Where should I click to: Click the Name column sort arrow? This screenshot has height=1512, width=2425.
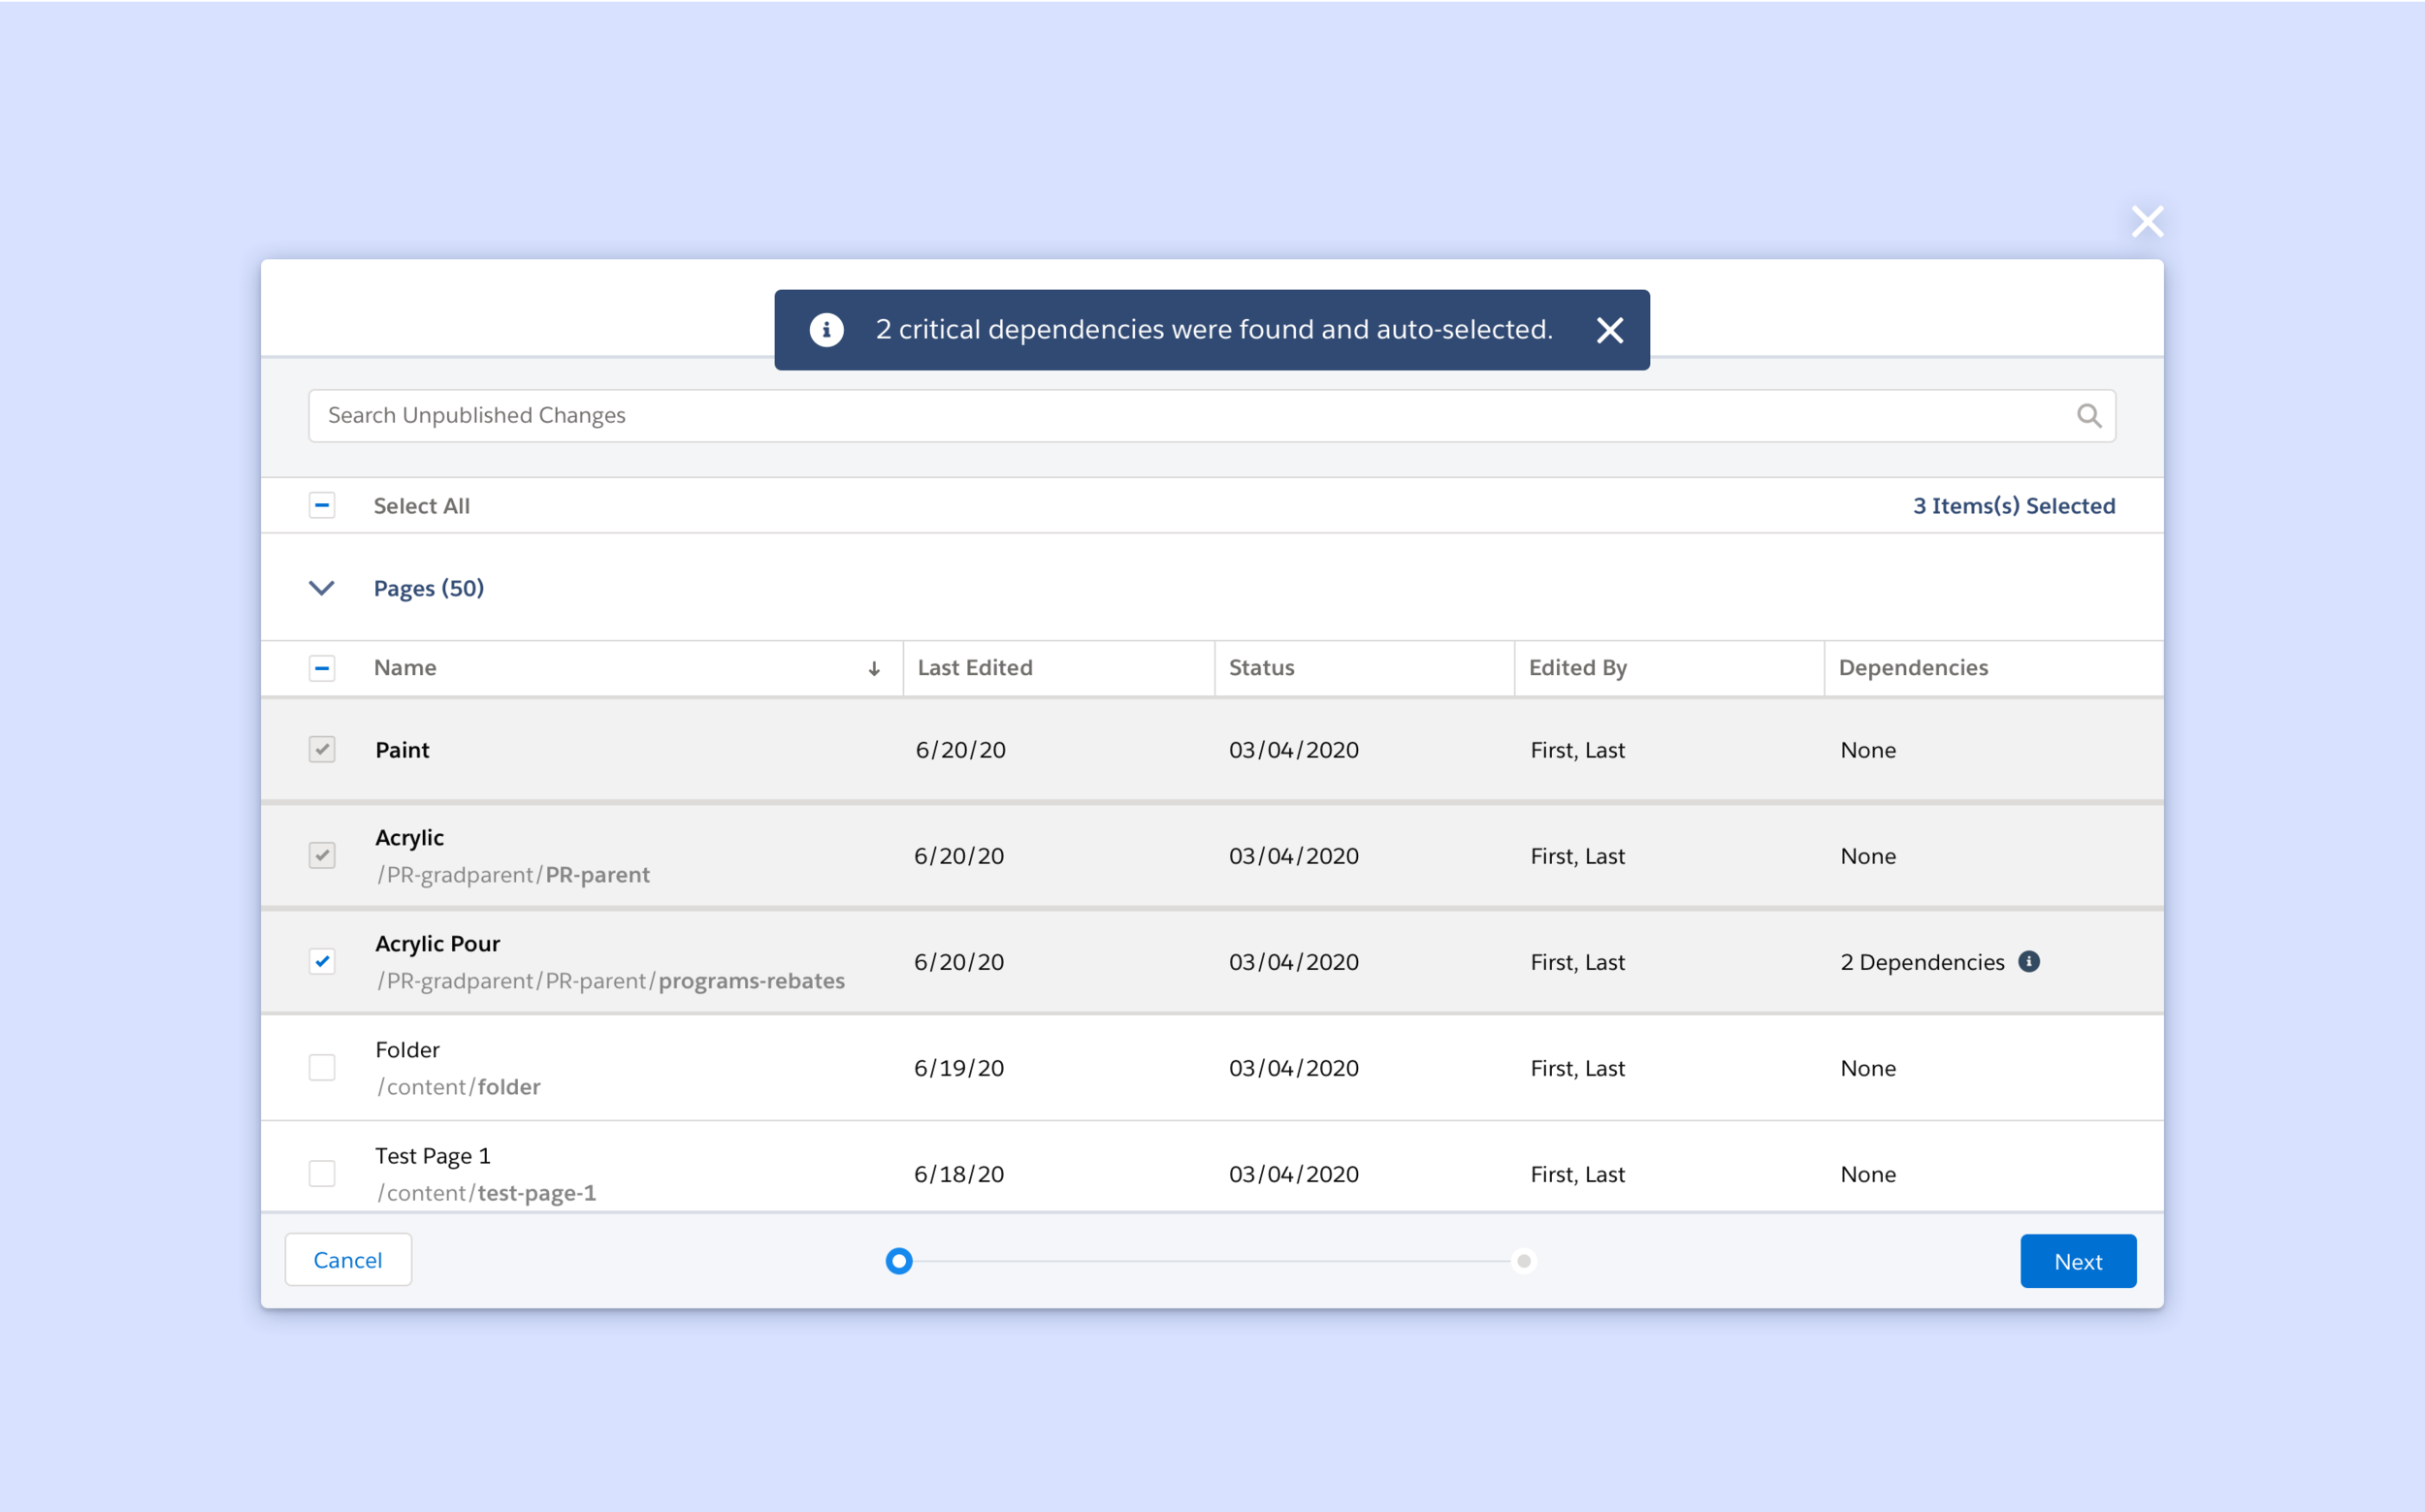tap(874, 669)
